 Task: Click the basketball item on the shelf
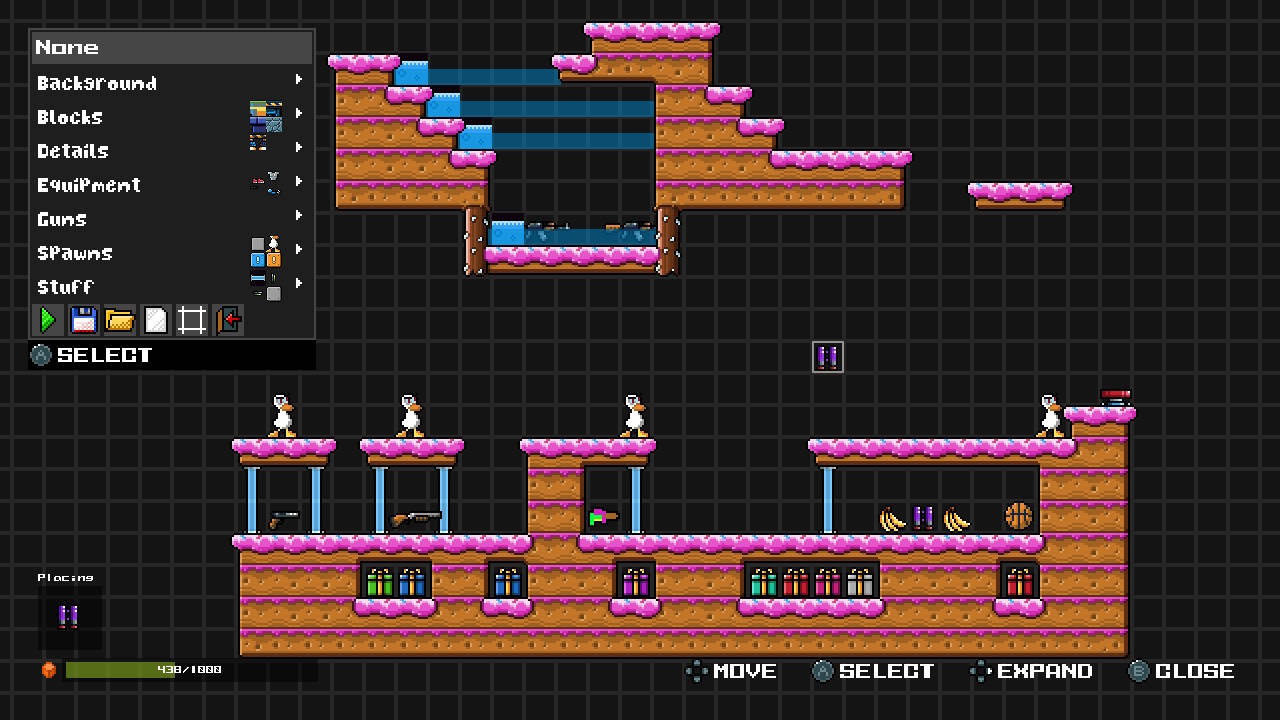point(1018,517)
